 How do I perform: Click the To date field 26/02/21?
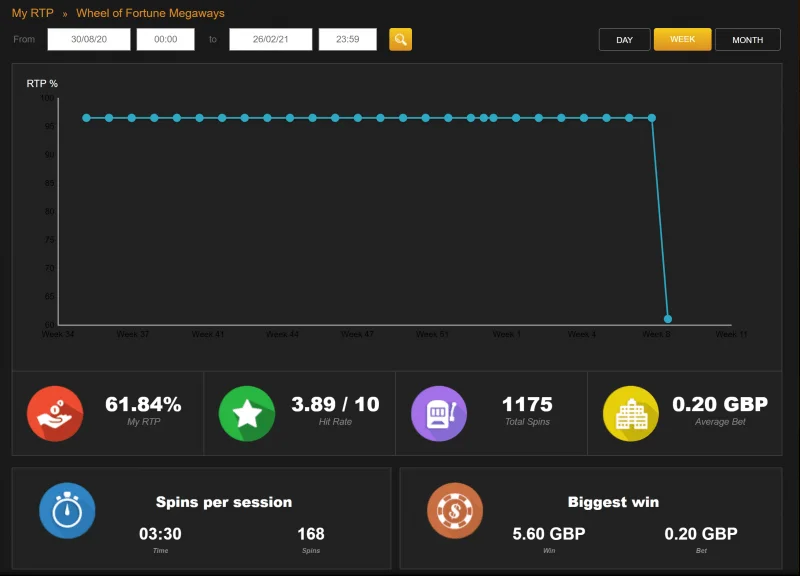[x=270, y=39]
